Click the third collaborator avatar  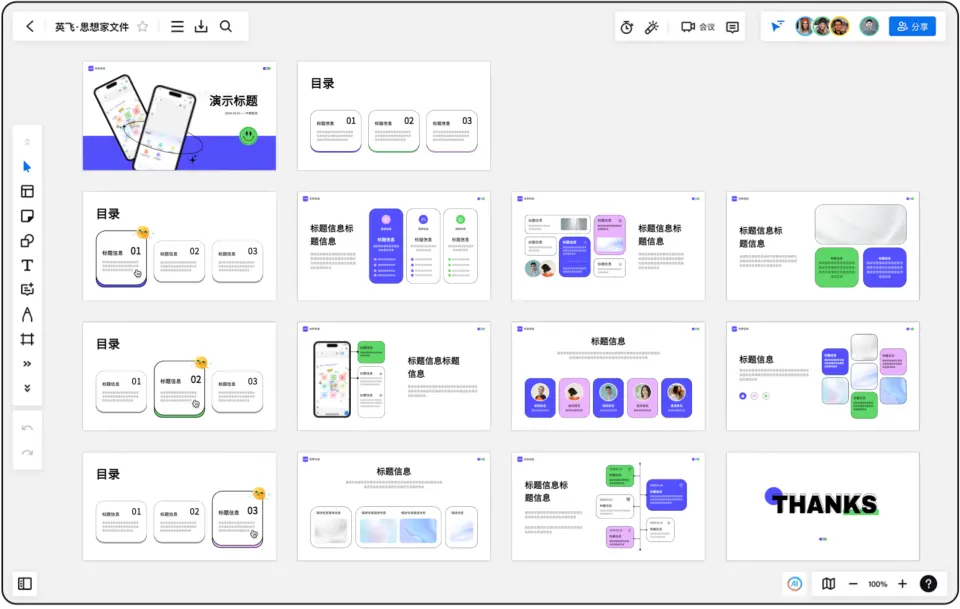coord(840,26)
